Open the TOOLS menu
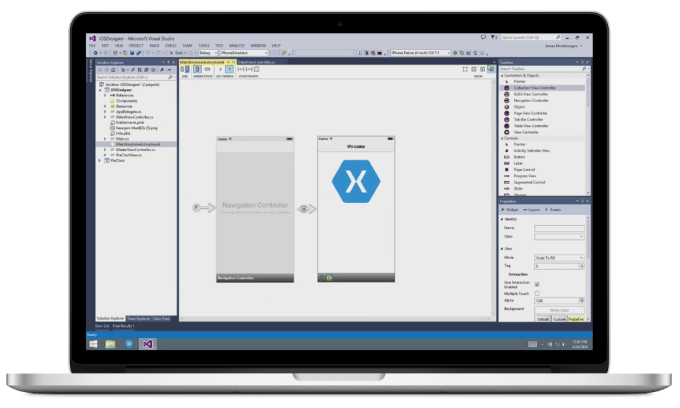The image size is (680, 408). pos(204,46)
